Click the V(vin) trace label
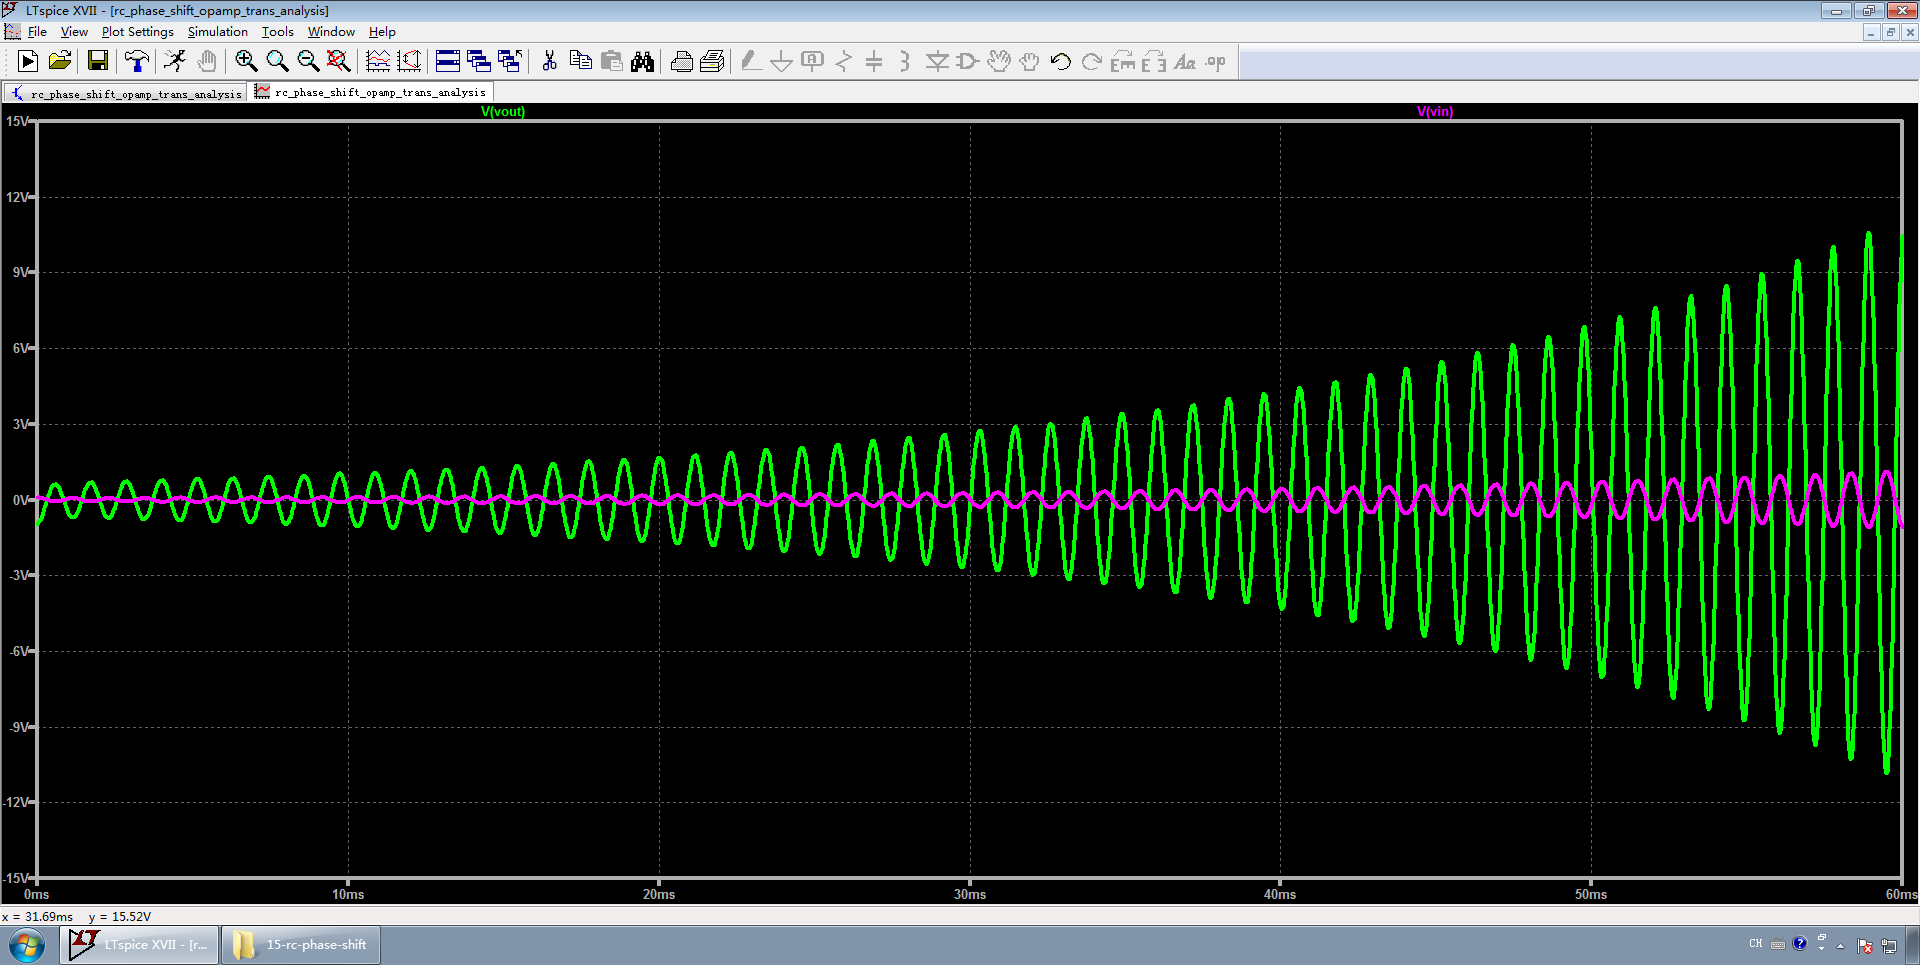The image size is (1920, 965). point(1434,111)
